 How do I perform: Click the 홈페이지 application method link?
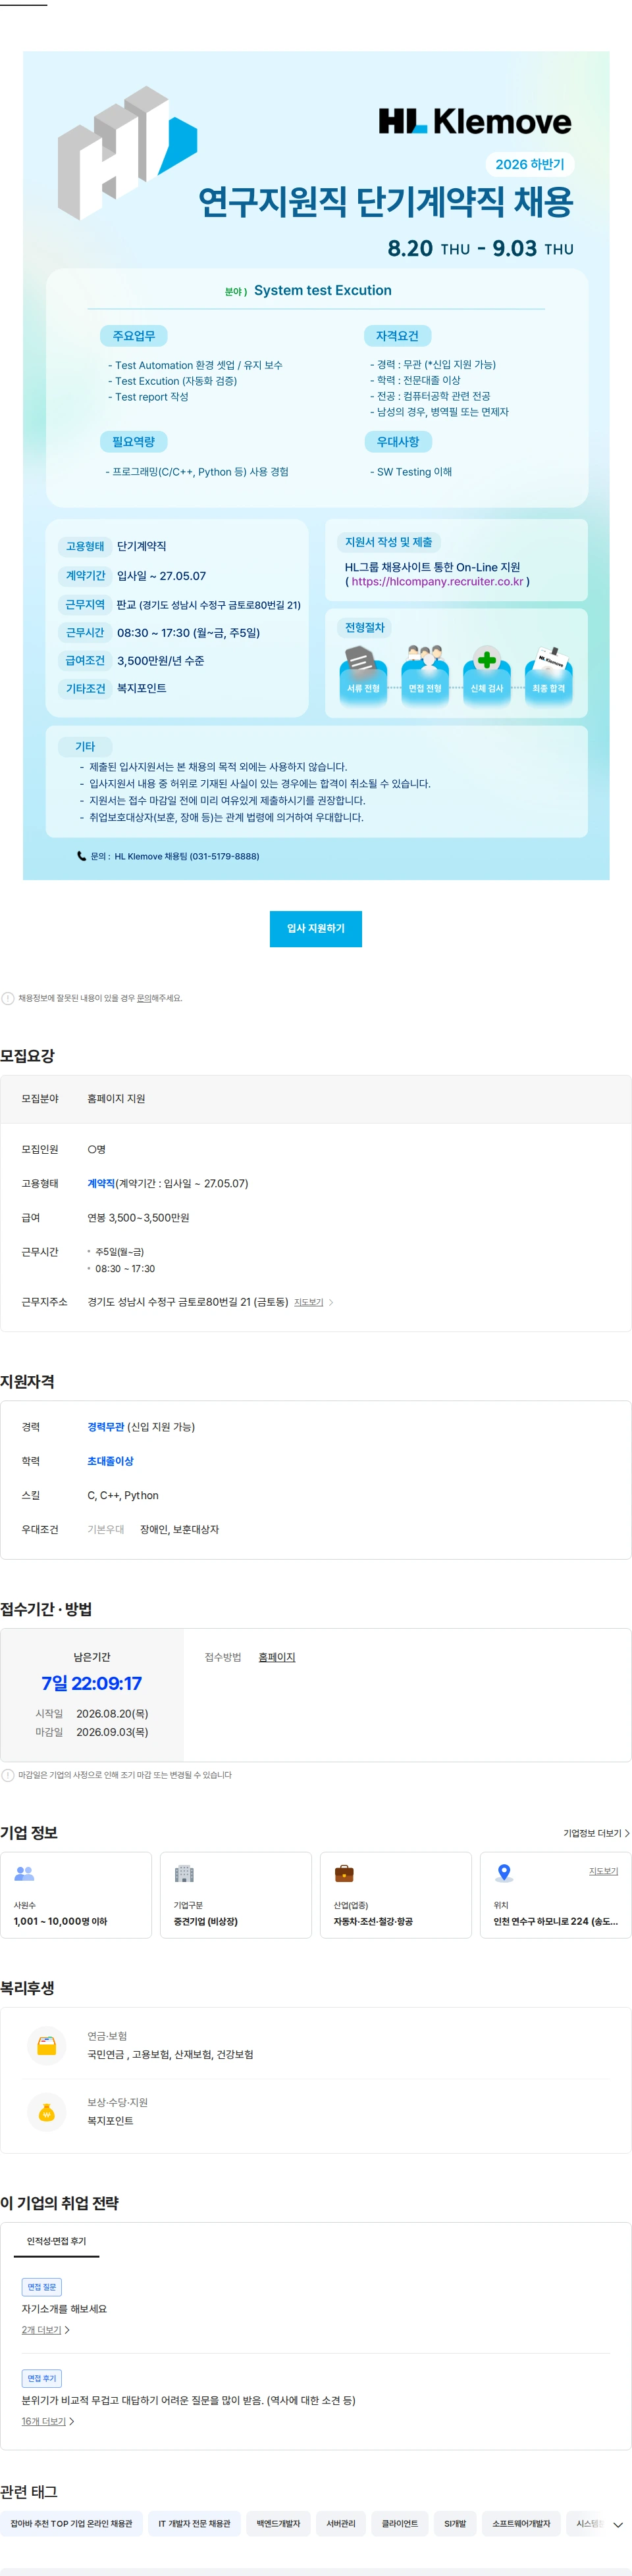click(277, 1657)
